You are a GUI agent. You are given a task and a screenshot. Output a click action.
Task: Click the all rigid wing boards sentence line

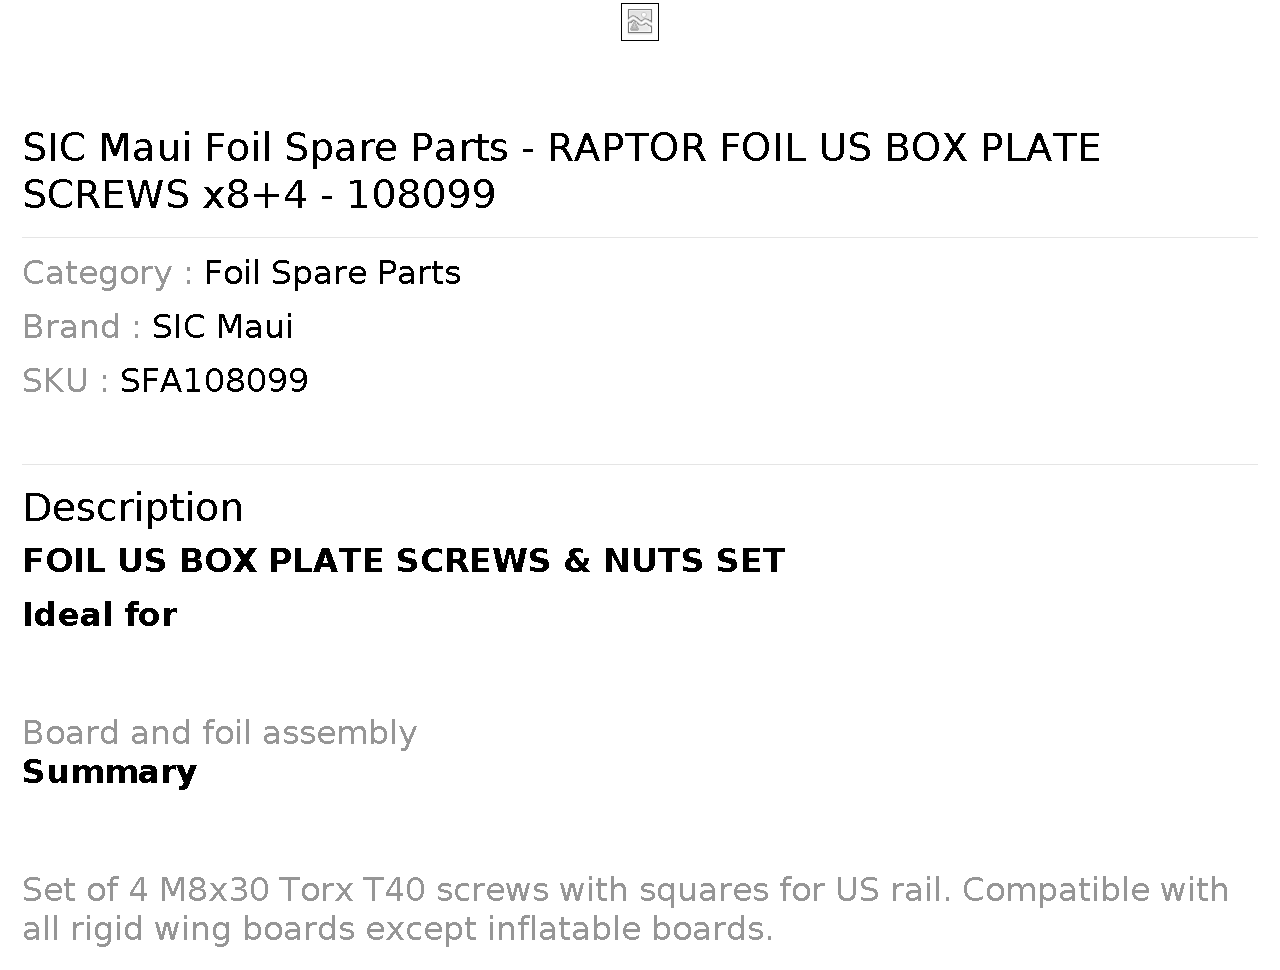point(397,929)
